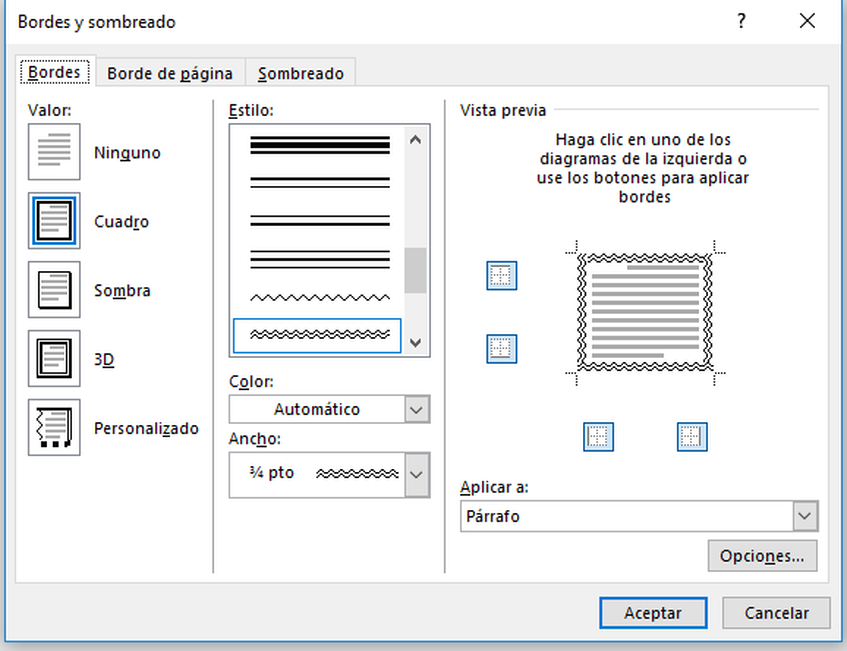Select the single wavy line style
Screen dimensions: 847x651
319,298
